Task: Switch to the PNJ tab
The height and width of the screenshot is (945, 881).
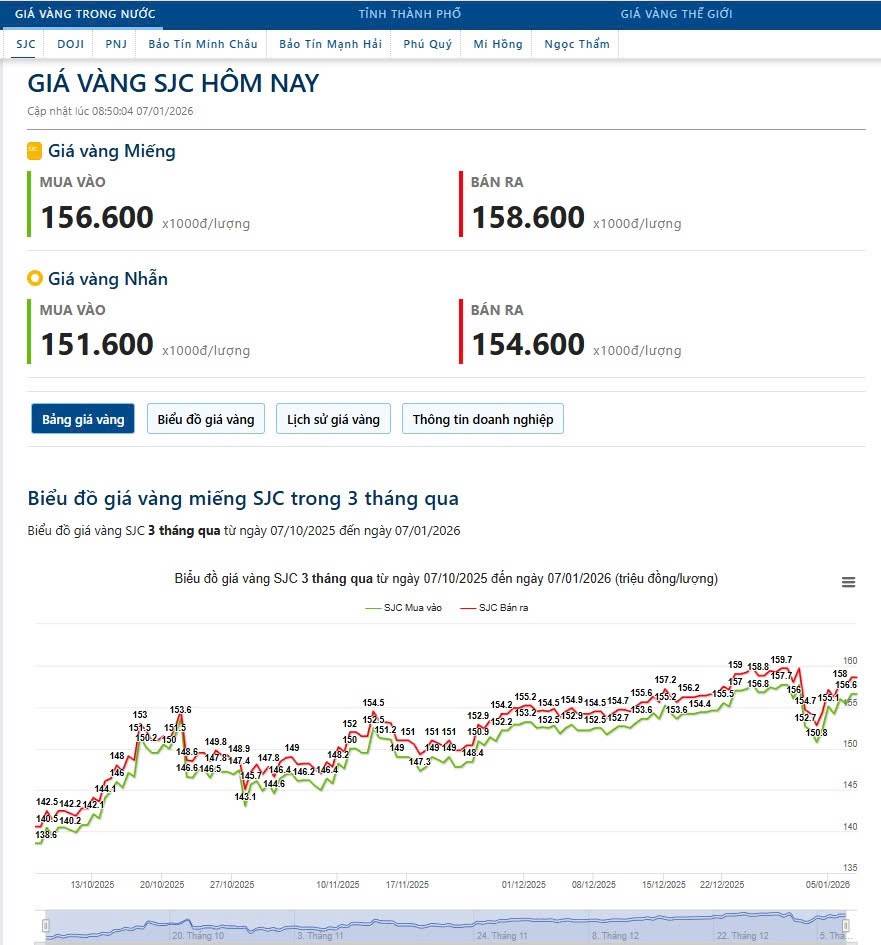Action: coord(116,43)
